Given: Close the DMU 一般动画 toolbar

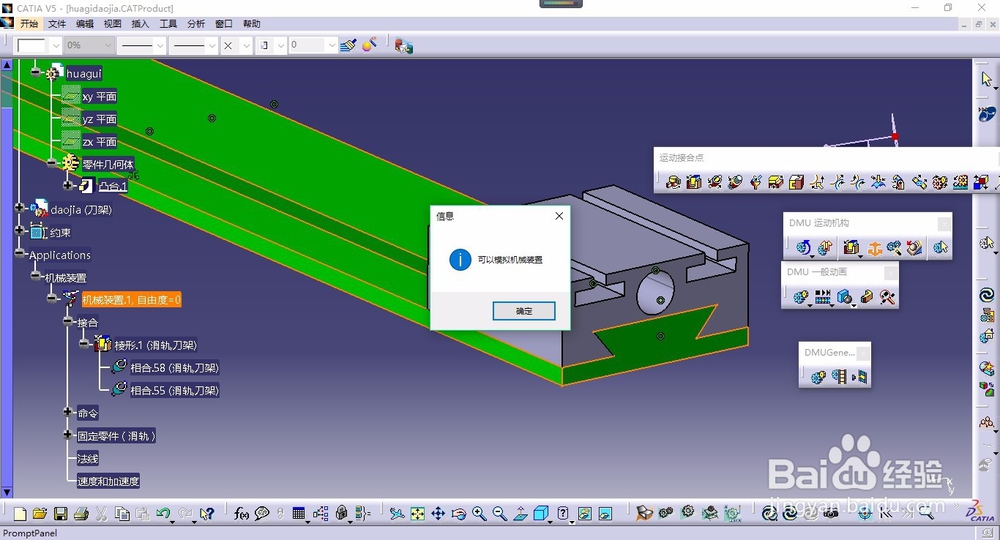Looking at the screenshot, I should pos(890,272).
